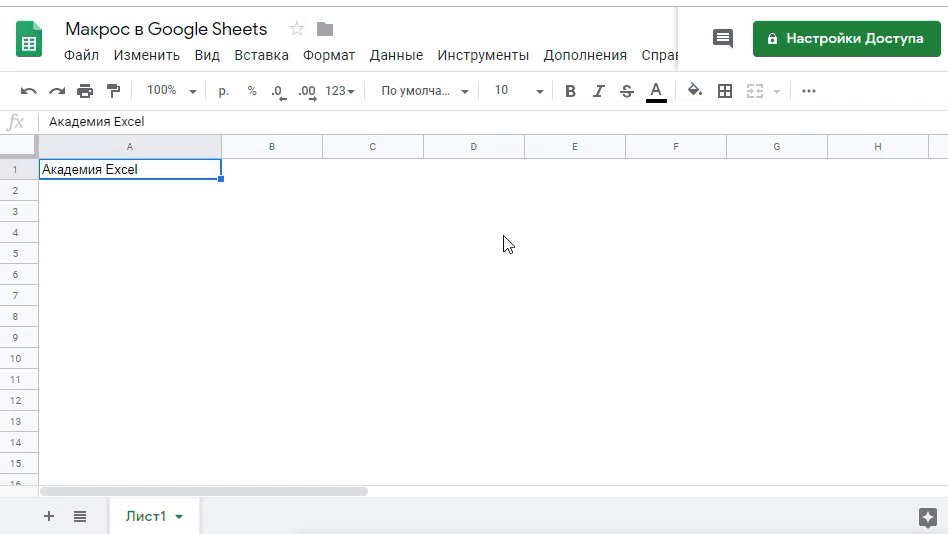Expand the 100% zoom dropdown
This screenshot has width=948, height=534.
coord(172,91)
